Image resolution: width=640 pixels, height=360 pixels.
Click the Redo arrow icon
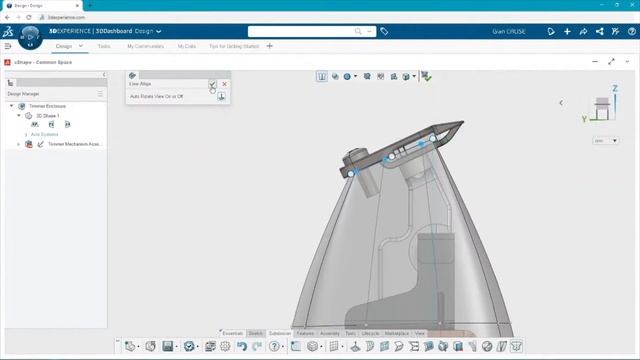tap(257, 346)
